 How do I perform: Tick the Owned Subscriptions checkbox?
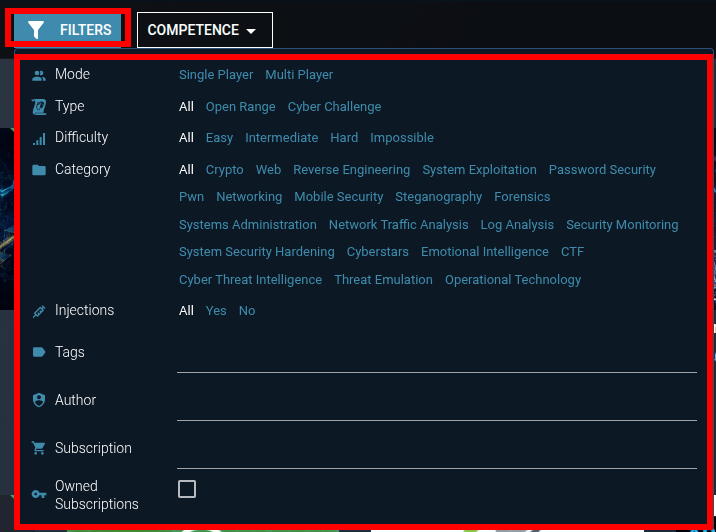187,489
